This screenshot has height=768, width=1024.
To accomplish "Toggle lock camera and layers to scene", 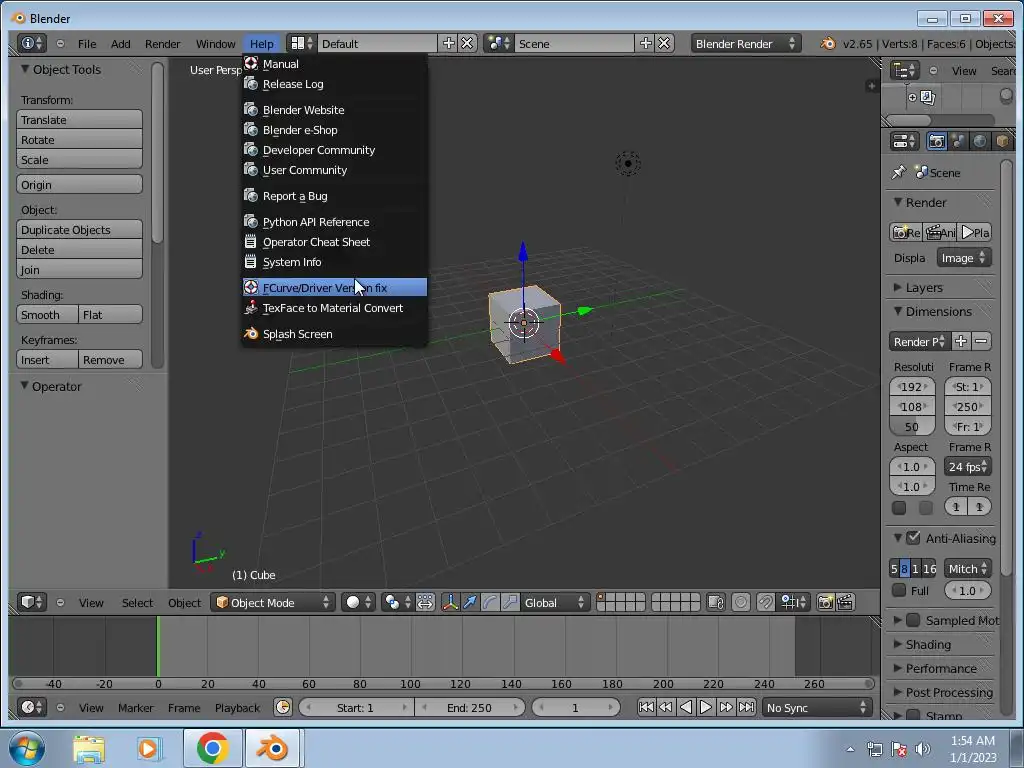I will click(x=716, y=602).
